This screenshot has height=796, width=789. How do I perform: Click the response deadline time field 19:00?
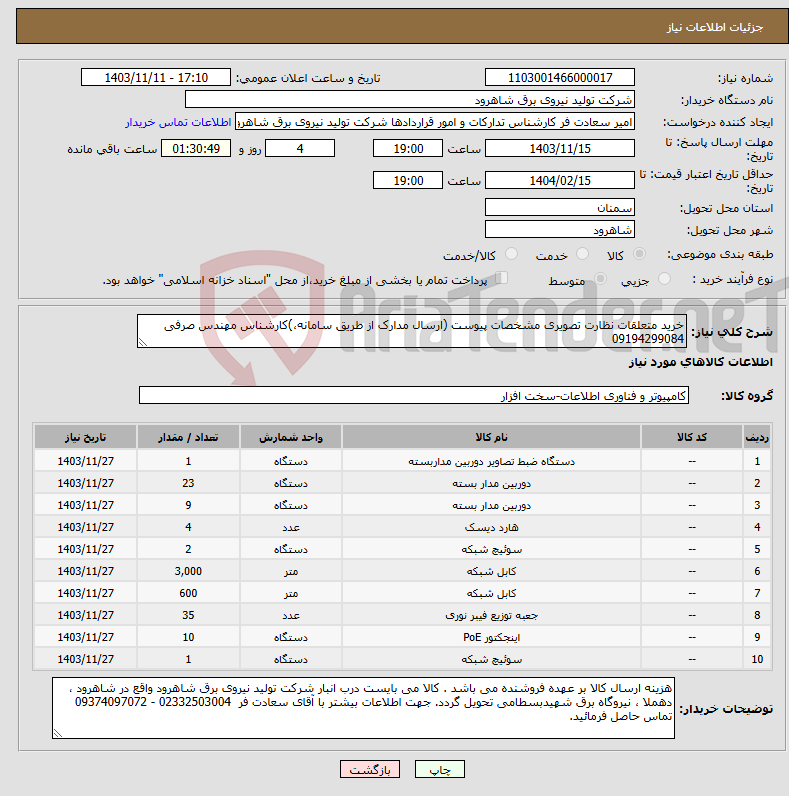pyautogui.click(x=408, y=149)
